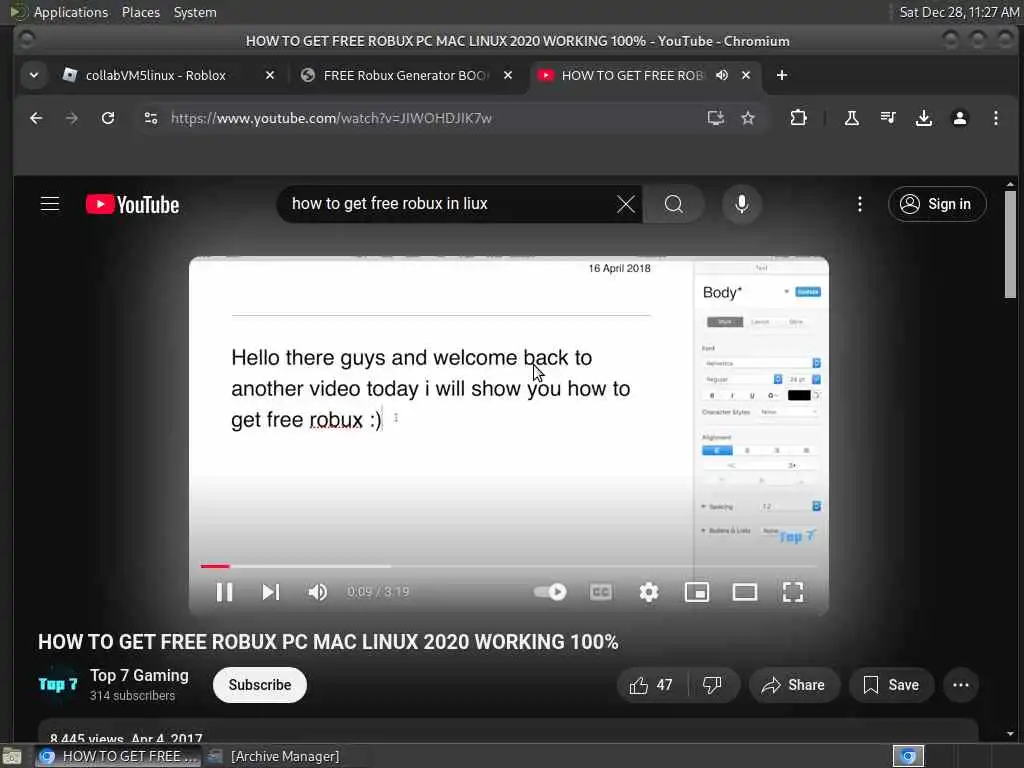Open YouTube hamburger guide menu
This screenshot has width=1024, height=768.
pyautogui.click(x=50, y=204)
